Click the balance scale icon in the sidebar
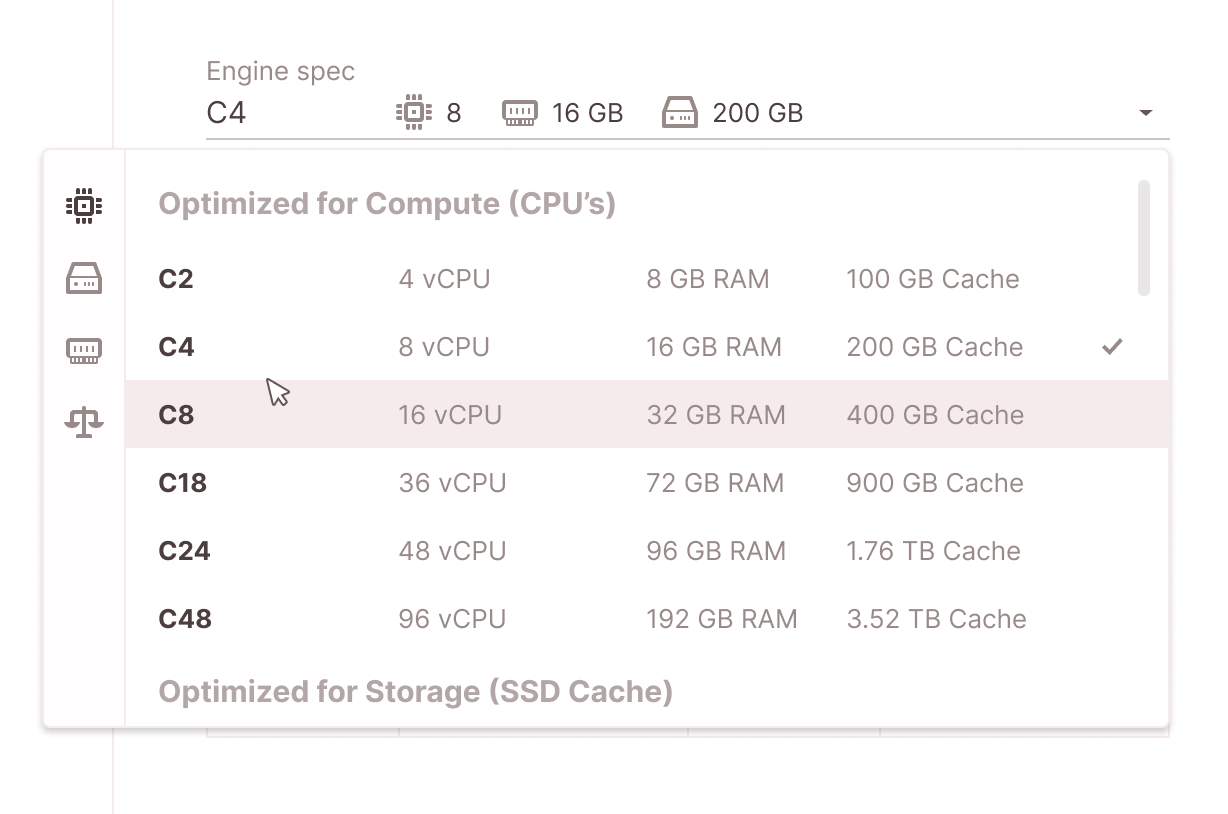The image size is (1228, 814). 84,422
